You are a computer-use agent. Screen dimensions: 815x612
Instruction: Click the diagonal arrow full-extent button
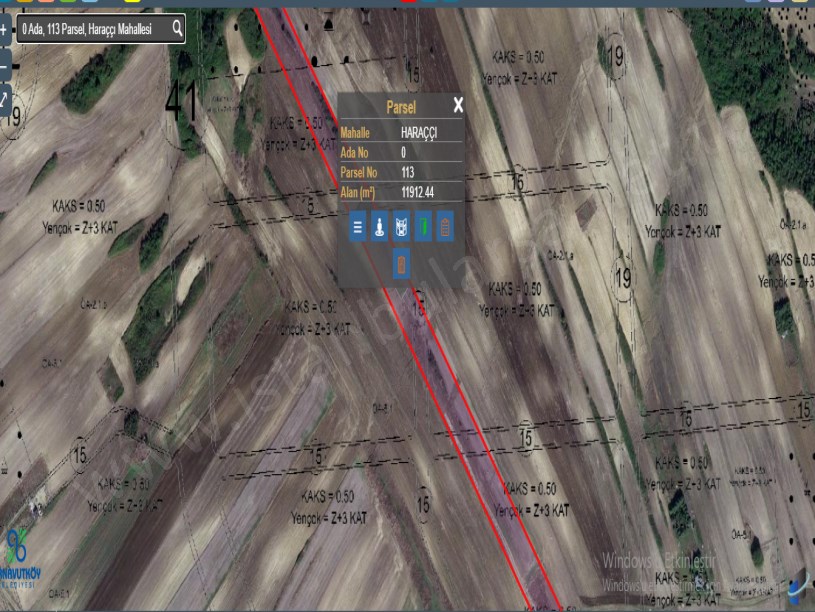pyautogui.click(x=4, y=98)
